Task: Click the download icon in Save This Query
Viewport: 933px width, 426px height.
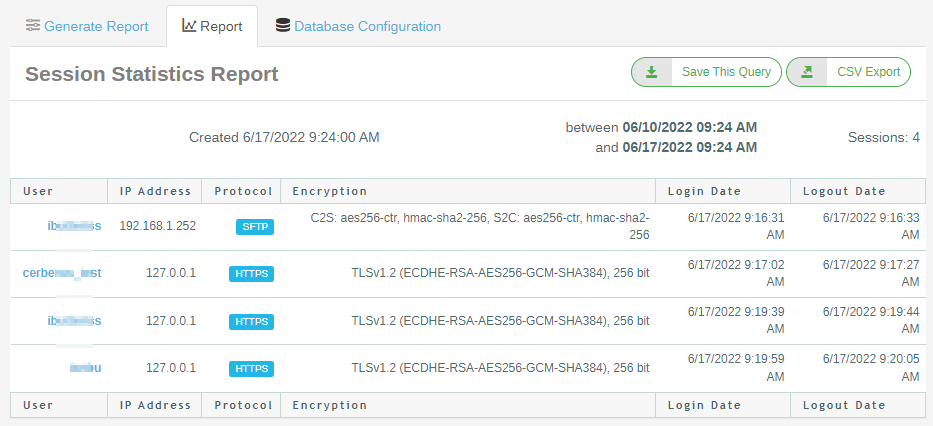Action: 652,72
